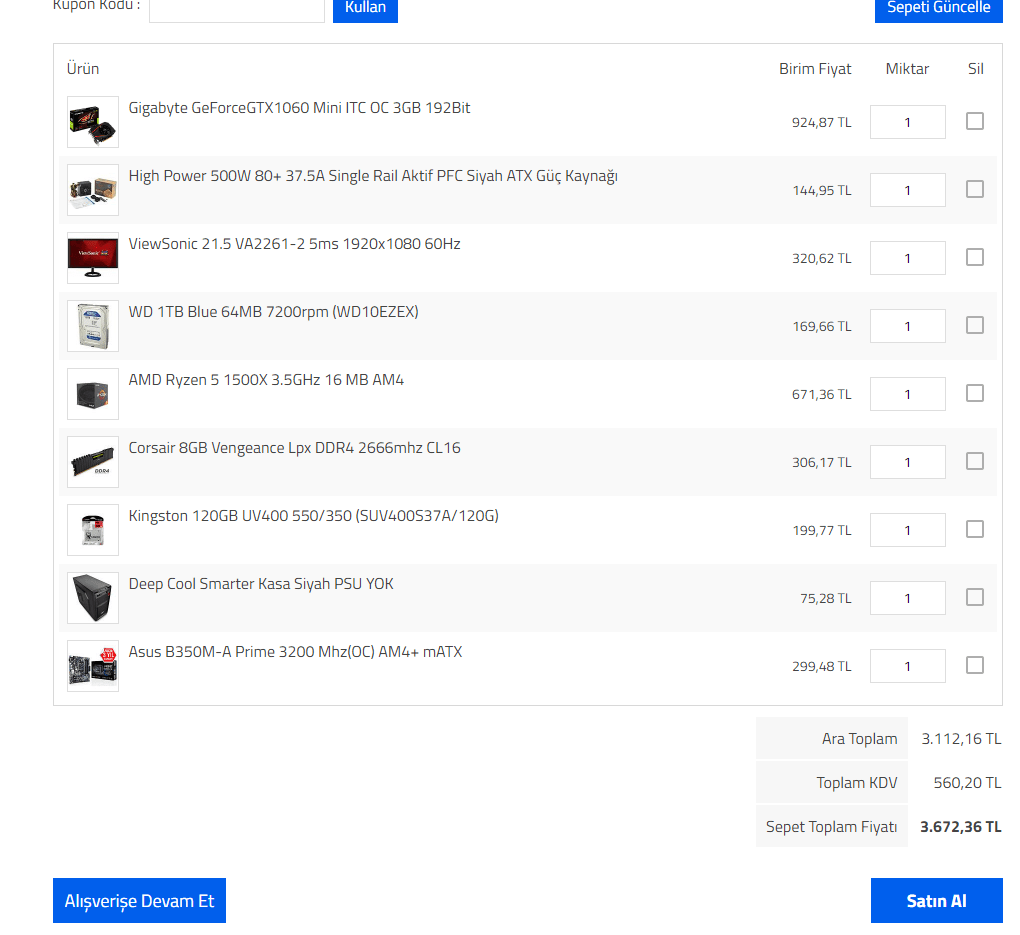Edit quantity field for Corsair 8GB Vengeance
This screenshot has width=1020, height=935.
pyautogui.click(x=907, y=462)
